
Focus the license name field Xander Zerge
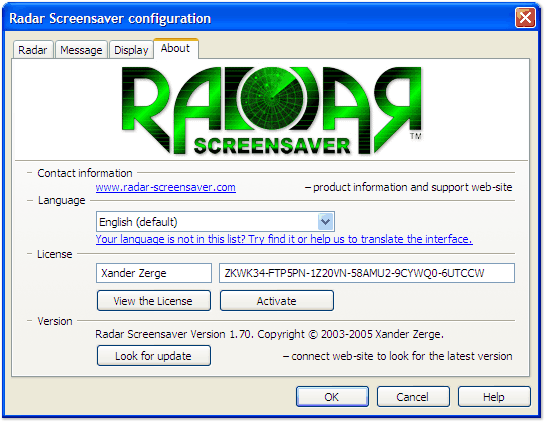(154, 273)
